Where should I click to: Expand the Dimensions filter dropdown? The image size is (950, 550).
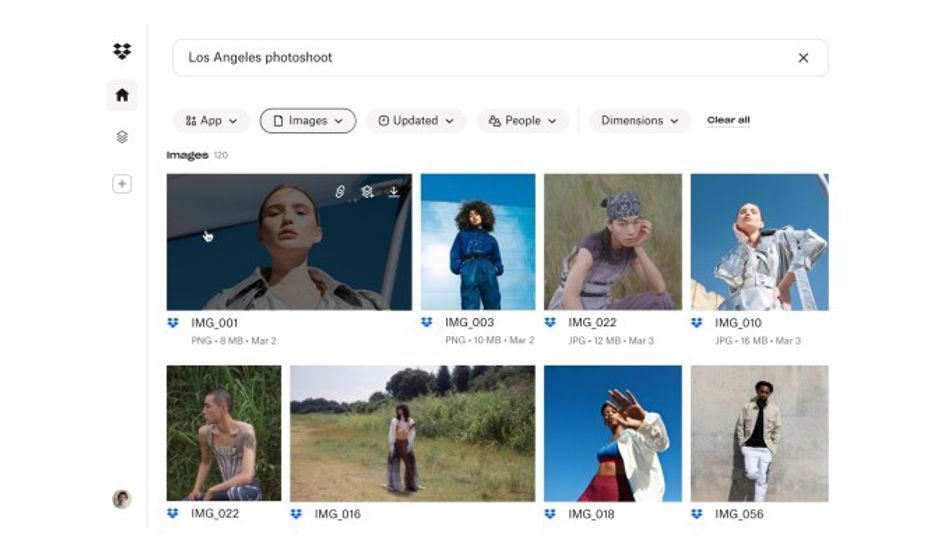pos(639,121)
